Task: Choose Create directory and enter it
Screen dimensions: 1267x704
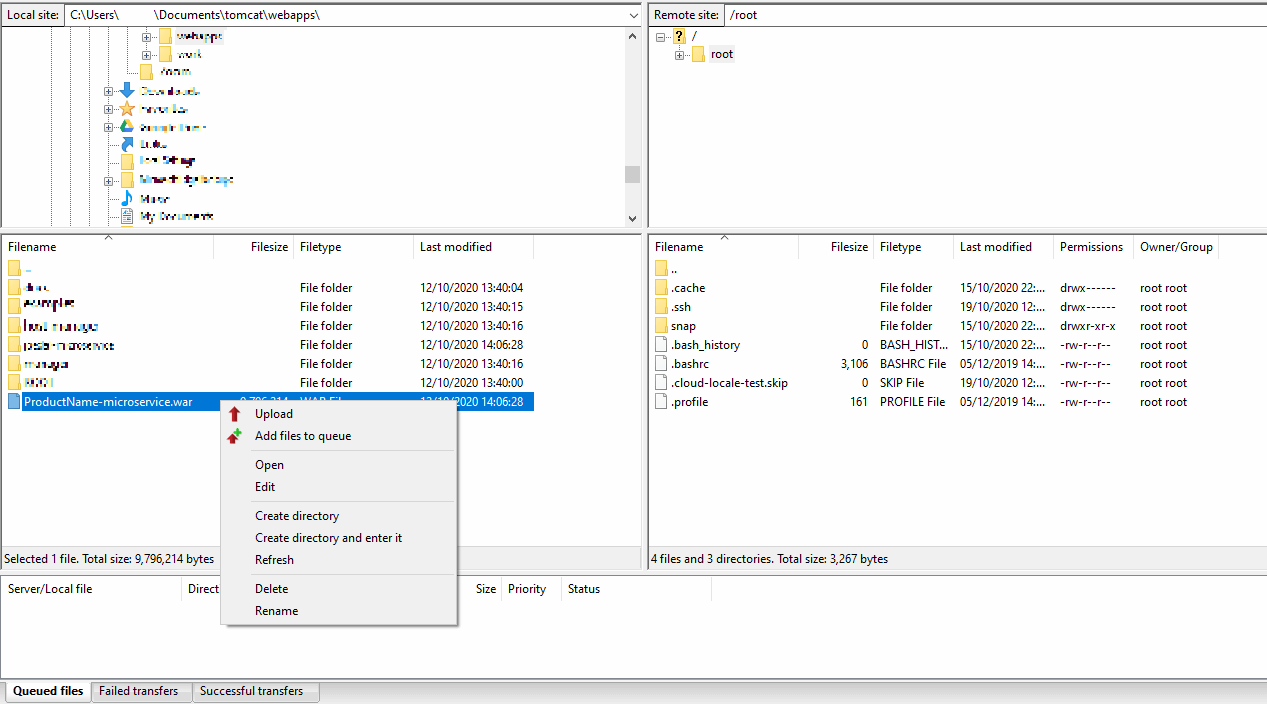Action: pos(330,537)
